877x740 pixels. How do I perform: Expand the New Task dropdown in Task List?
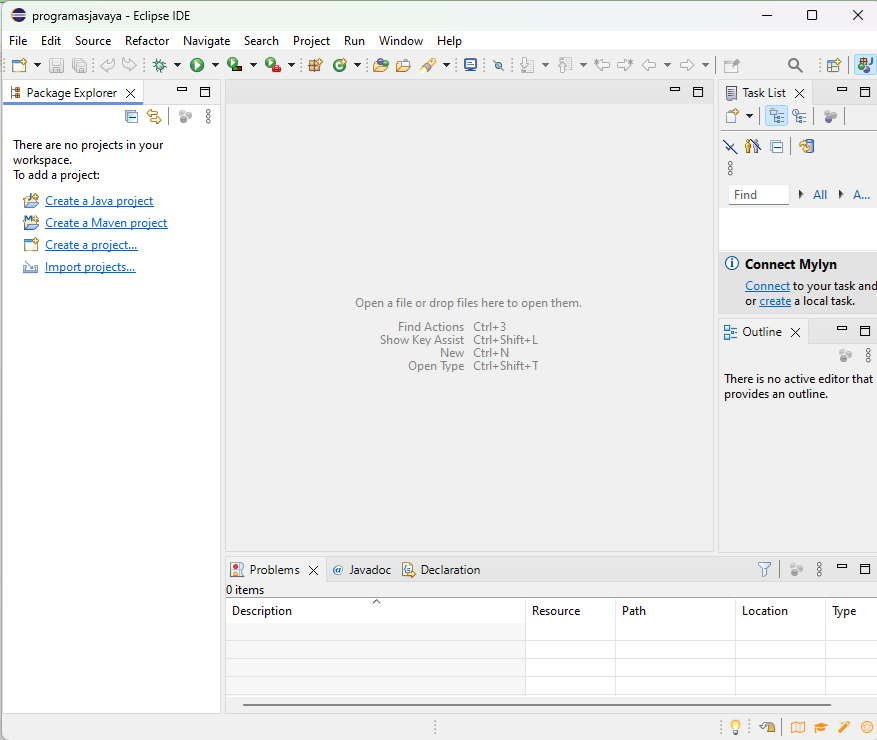pos(749,116)
